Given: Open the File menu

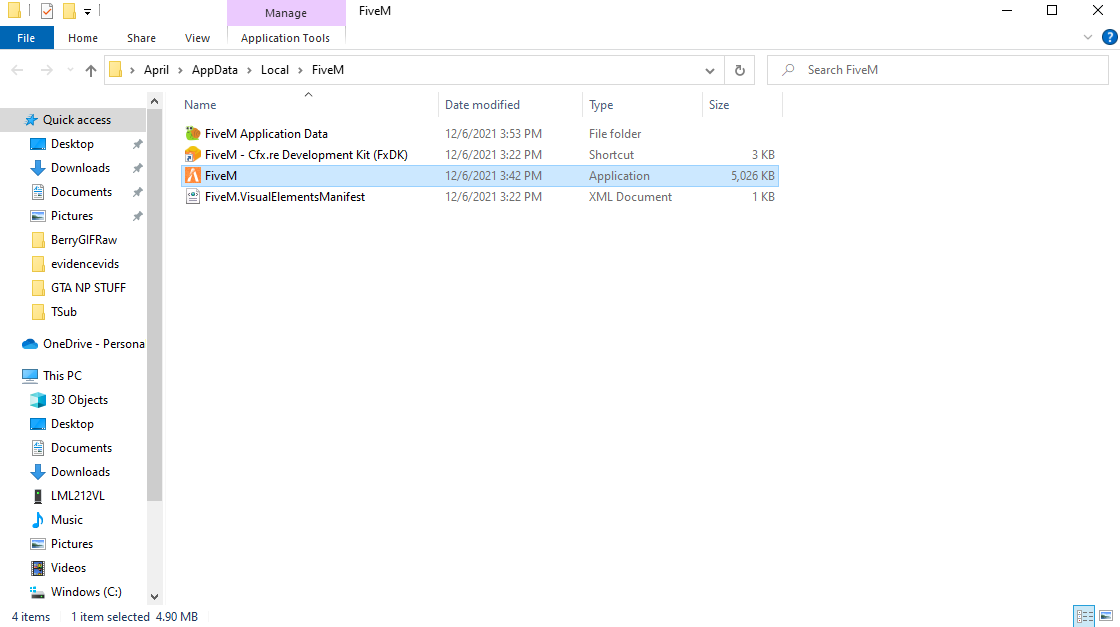Looking at the screenshot, I should (x=26, y=38).
